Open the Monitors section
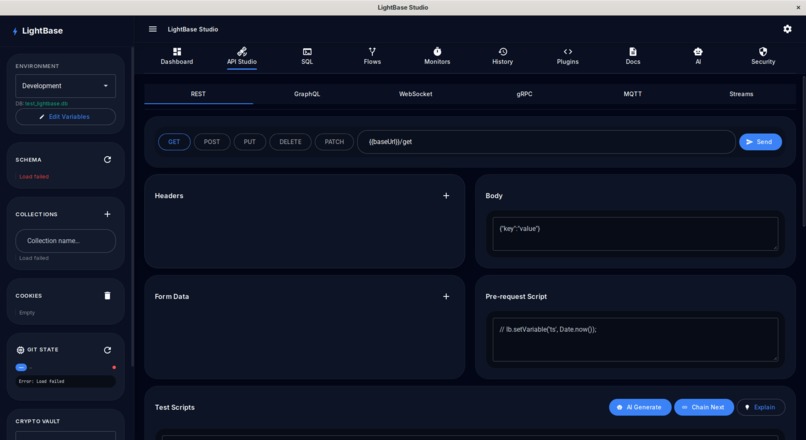 click(437, 56)
